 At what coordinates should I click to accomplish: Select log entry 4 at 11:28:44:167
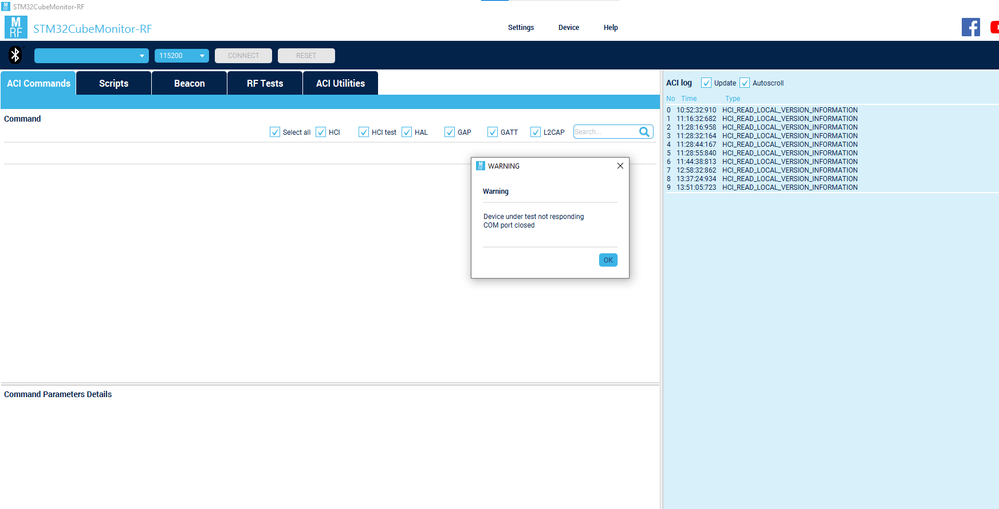[762, 145]
